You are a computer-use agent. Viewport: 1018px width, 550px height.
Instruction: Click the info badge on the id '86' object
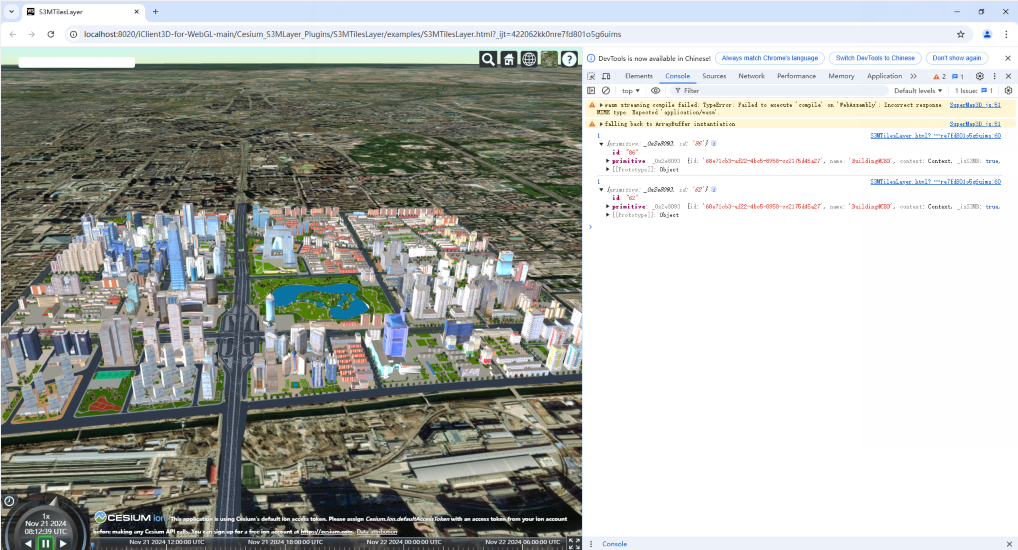click(x=714, y=144)
